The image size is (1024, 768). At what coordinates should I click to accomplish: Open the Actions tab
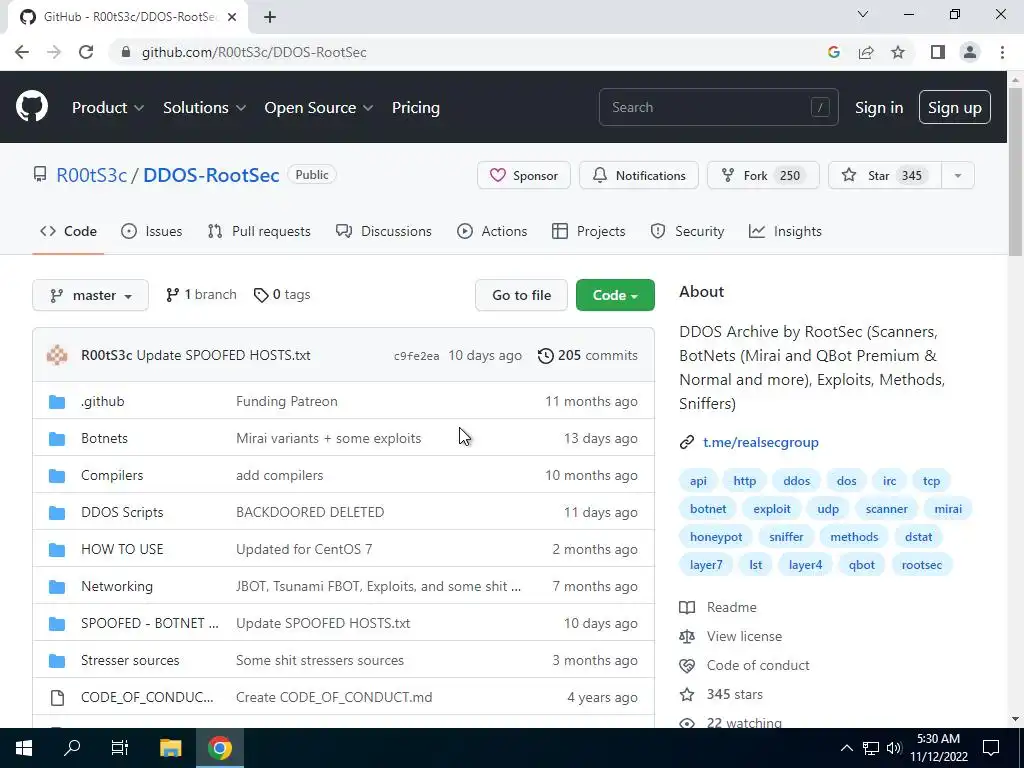point(492,231)
